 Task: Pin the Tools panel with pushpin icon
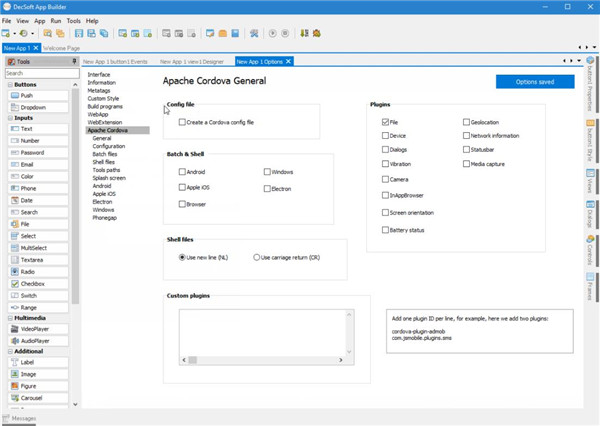tap(75, 61)
